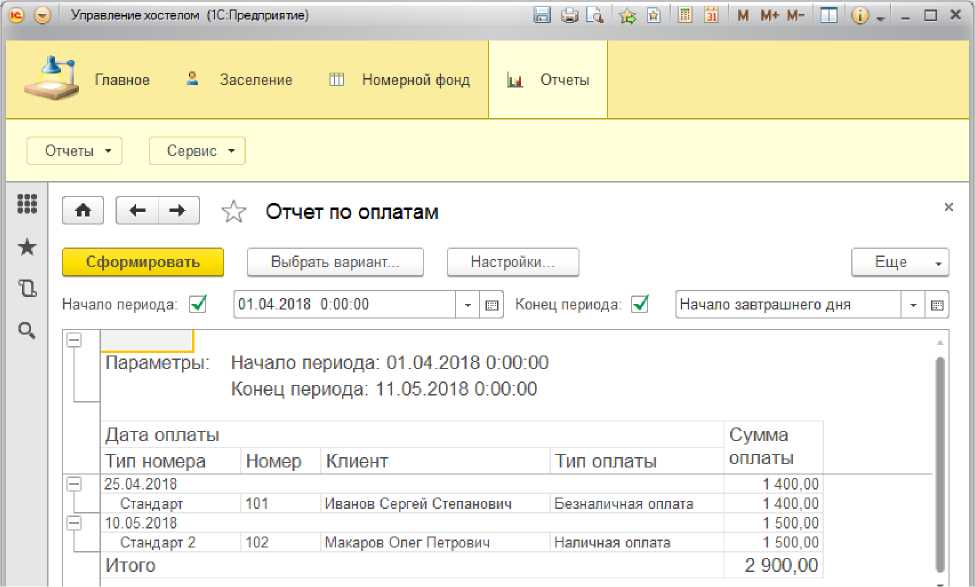The width and height of the screenshot is (975, 587).
Task: Open the Сервис dropdown menu
Action: (x=197, y=151)
